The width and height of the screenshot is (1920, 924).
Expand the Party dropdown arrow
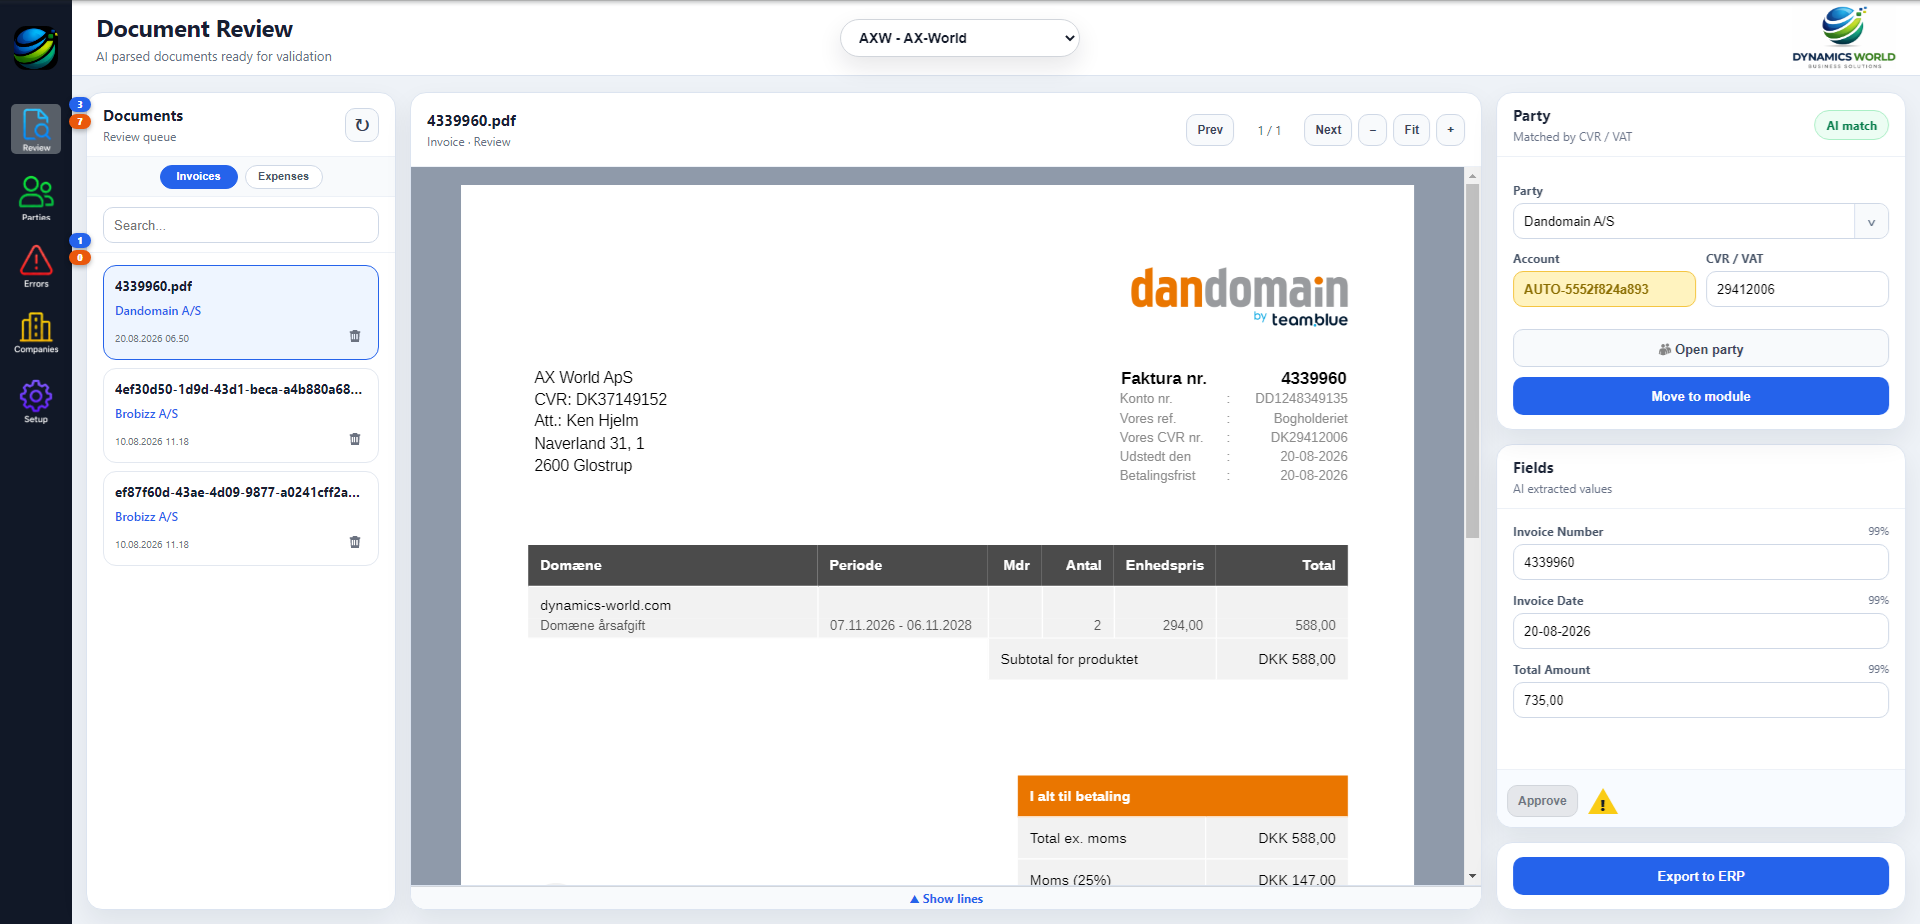pyautogui.click(x=1871, y=221)
